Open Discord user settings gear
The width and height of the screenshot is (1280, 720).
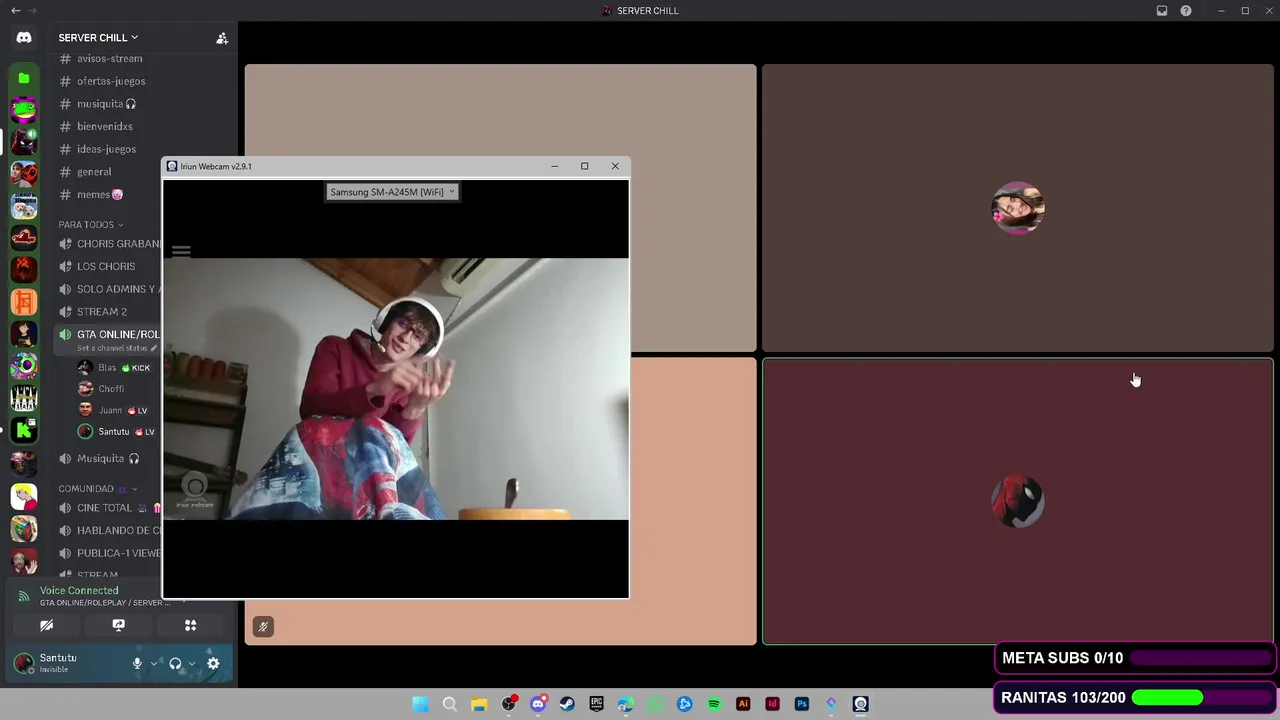[x=213, y=663]
